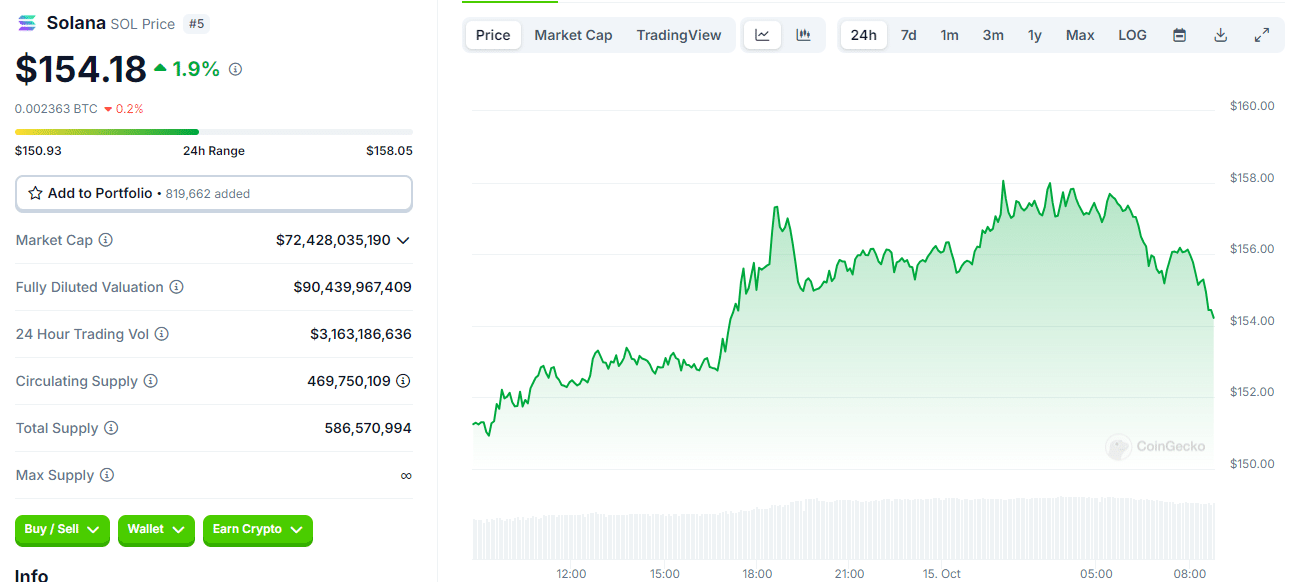Click the volume bars below price chart
Screen dimensions: 1298x582
point(843,528)
